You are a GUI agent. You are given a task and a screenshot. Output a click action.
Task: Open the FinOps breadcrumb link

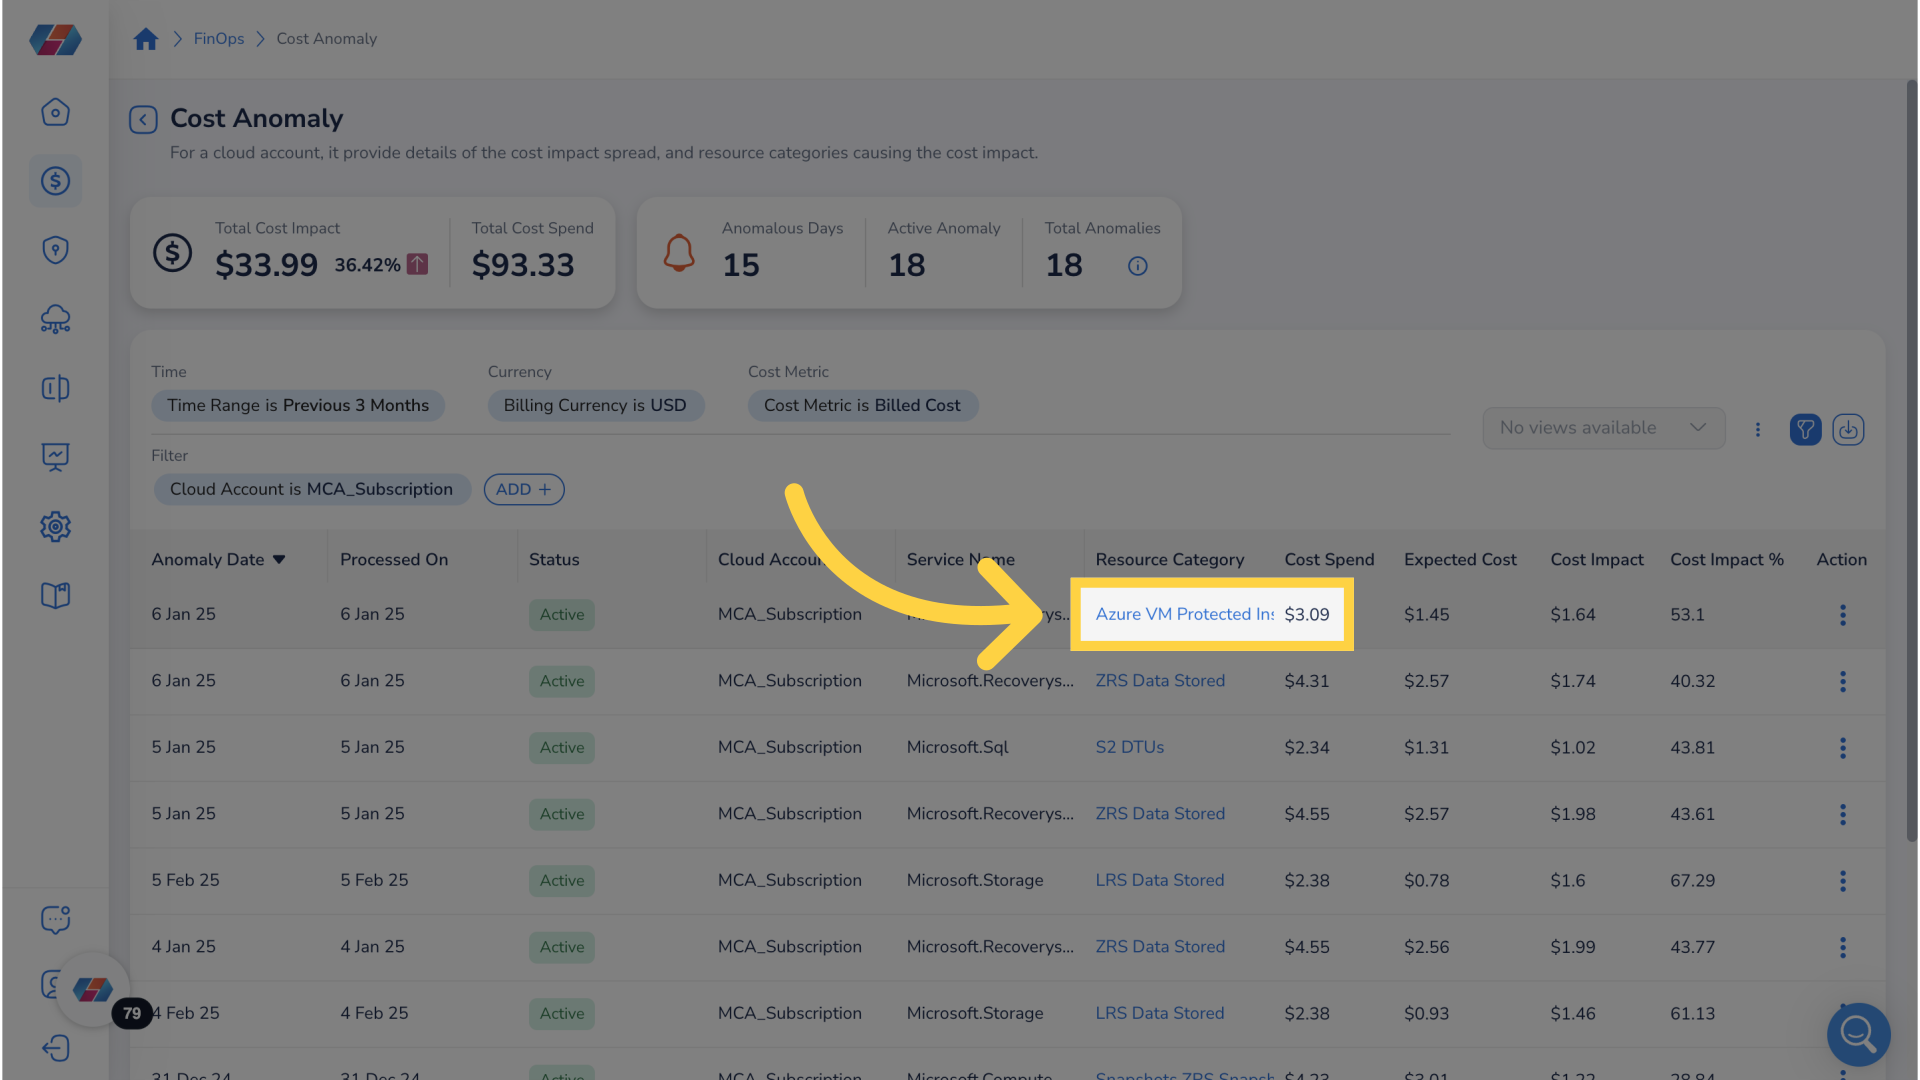(x=218, y=38)
